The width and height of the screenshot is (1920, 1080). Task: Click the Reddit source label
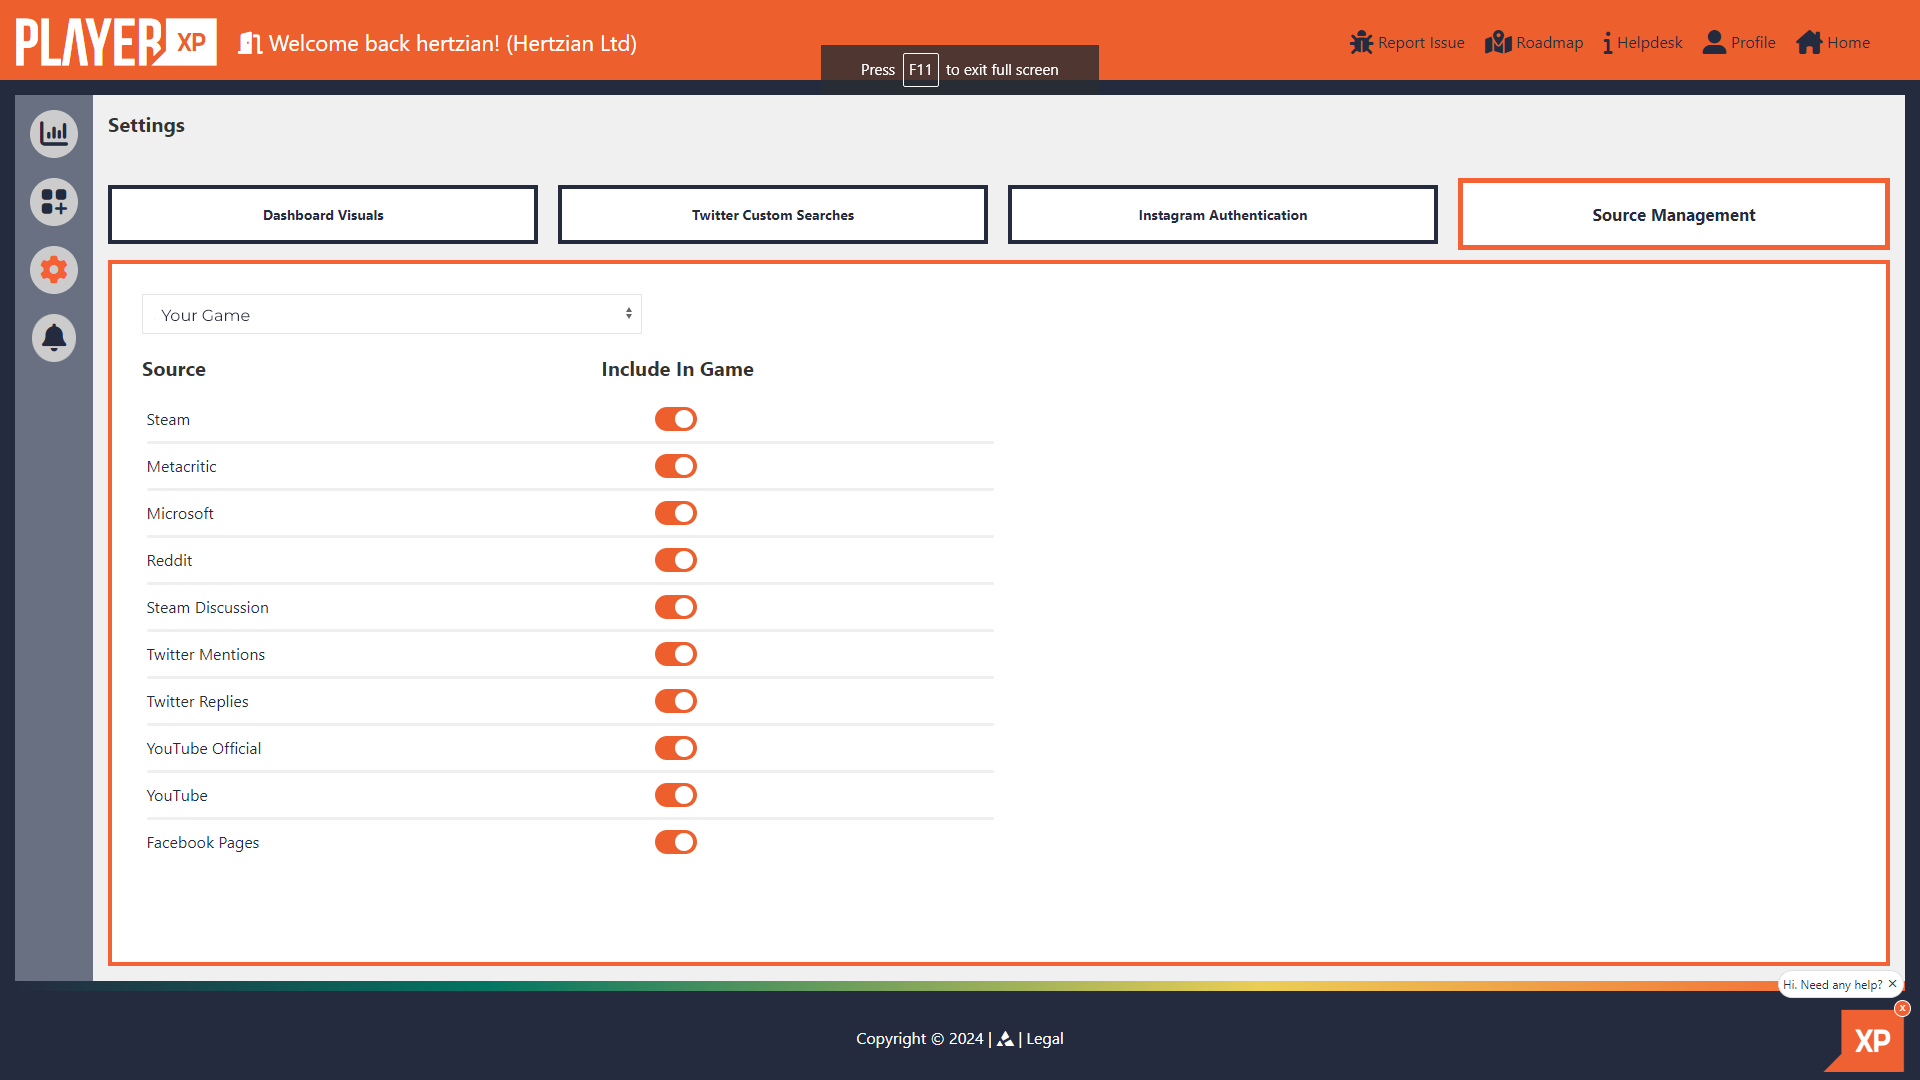click(169, 561)
